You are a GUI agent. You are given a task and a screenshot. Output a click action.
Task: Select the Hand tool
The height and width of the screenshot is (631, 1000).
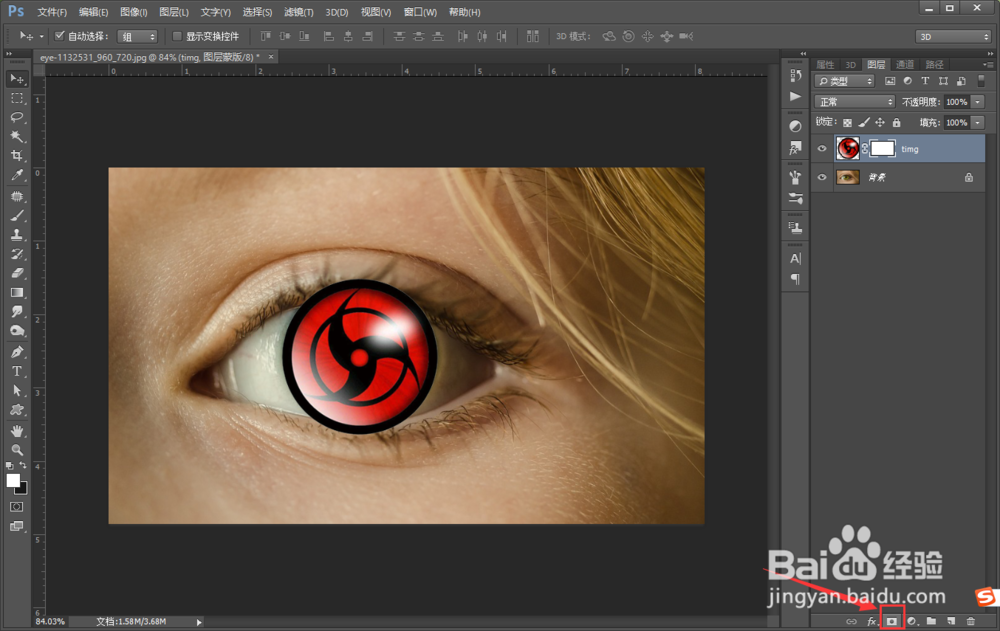pyautogui.click(x=17, y=431)
